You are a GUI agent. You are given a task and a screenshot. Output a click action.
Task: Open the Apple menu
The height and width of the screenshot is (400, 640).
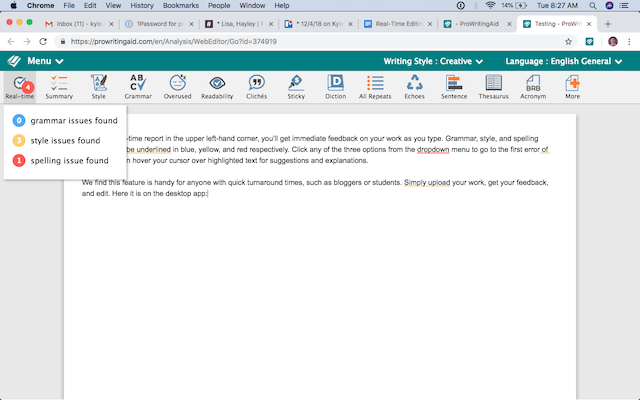[x=13, y=5]
